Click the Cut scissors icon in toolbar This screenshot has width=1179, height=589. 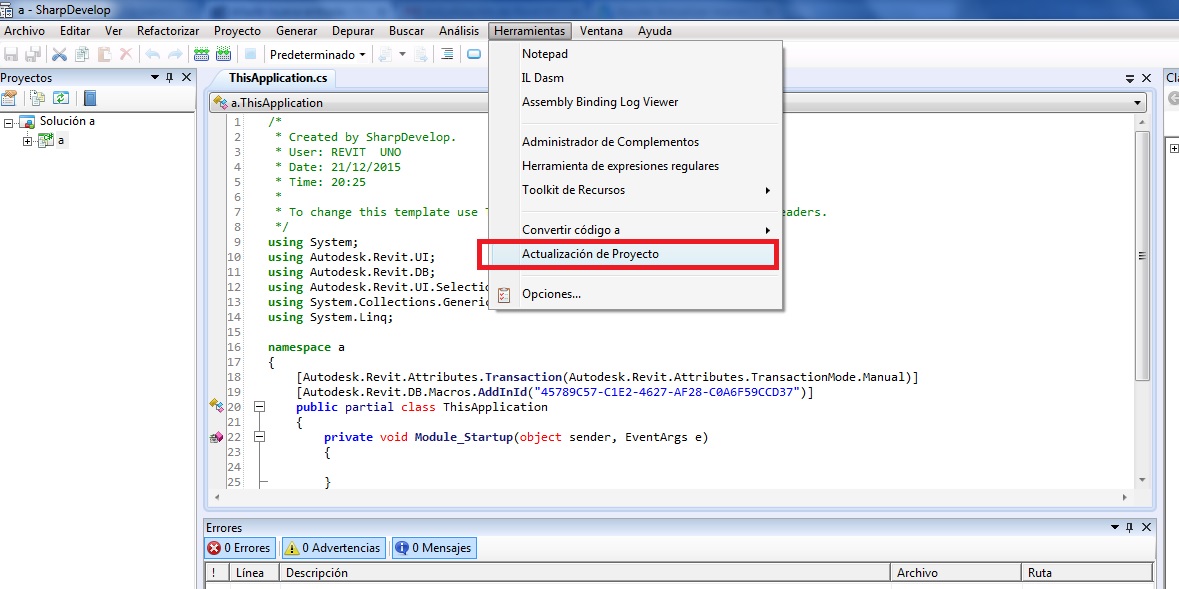(x=60, y=54)
